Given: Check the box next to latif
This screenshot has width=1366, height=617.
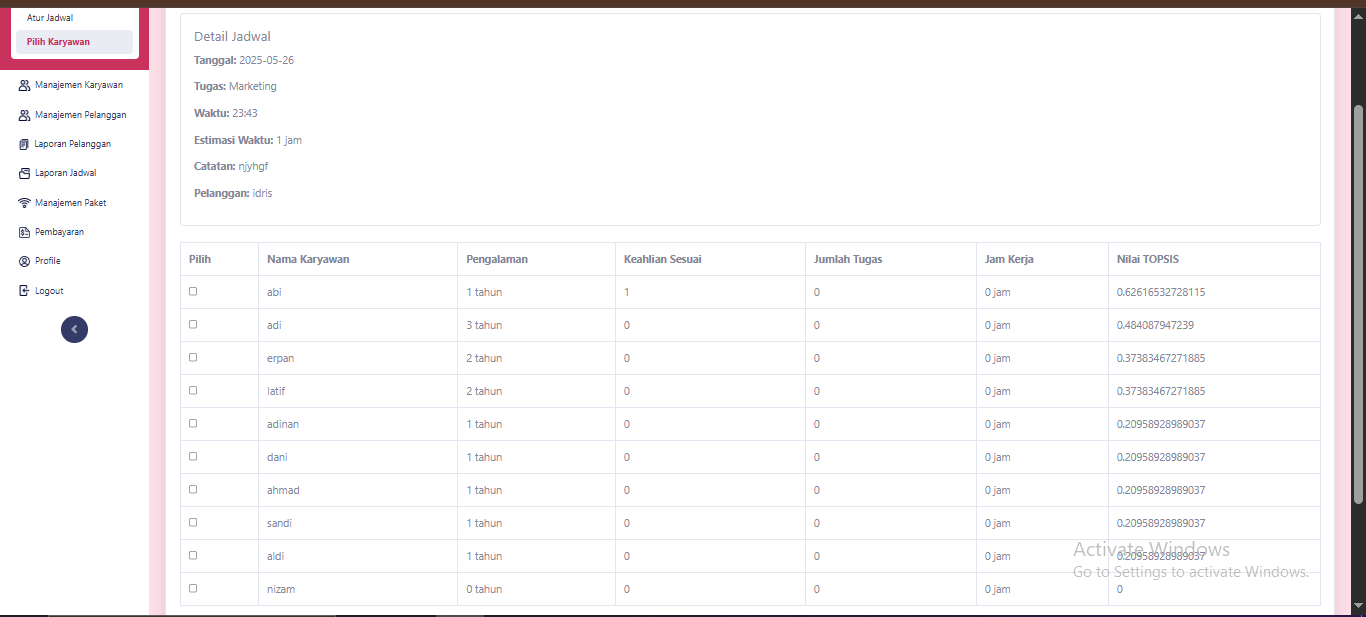Looking at the screenshot, I should [x=193, y=390].
